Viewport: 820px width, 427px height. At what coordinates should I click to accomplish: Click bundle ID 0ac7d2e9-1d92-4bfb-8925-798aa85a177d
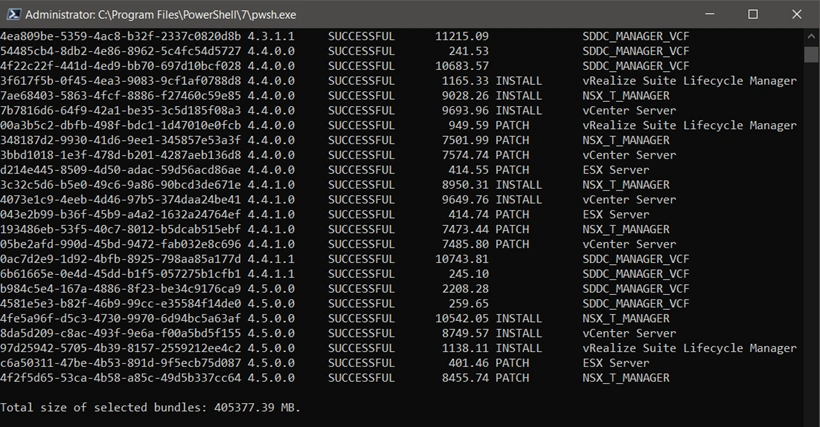coord(121,259)
